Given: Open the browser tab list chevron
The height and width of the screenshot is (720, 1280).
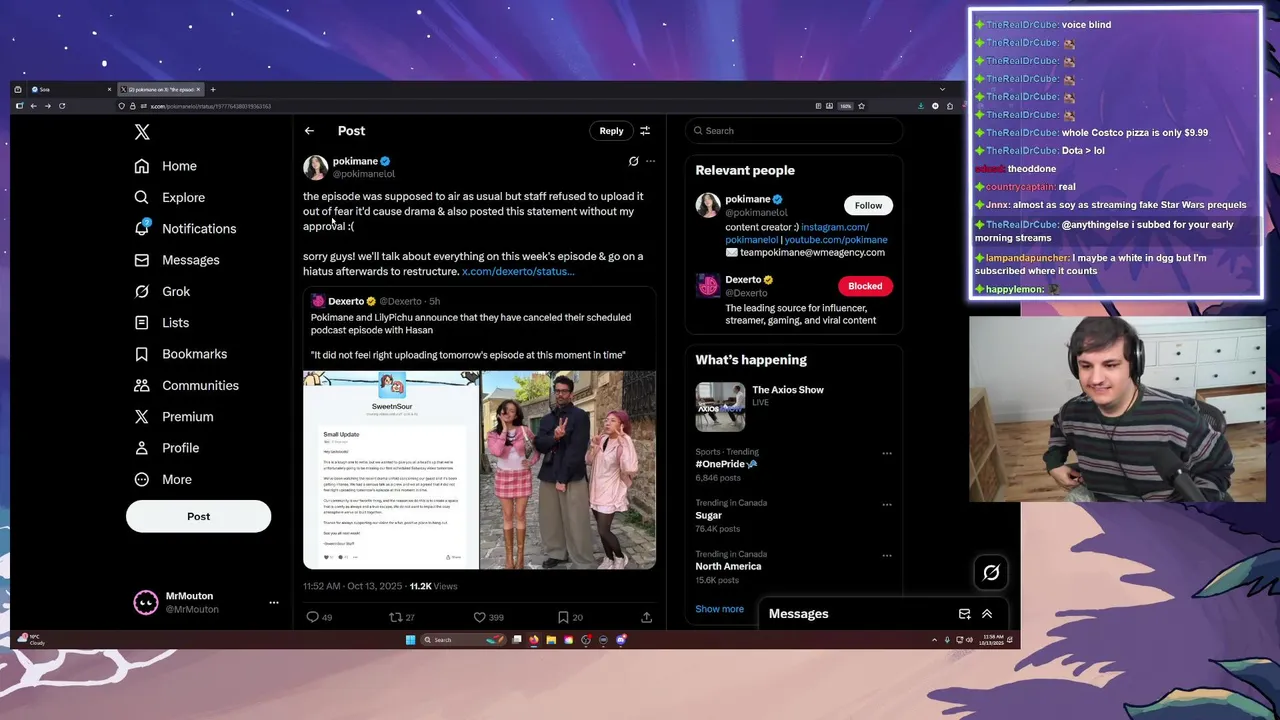Looking at the screenshot, I should pos(942,90).
